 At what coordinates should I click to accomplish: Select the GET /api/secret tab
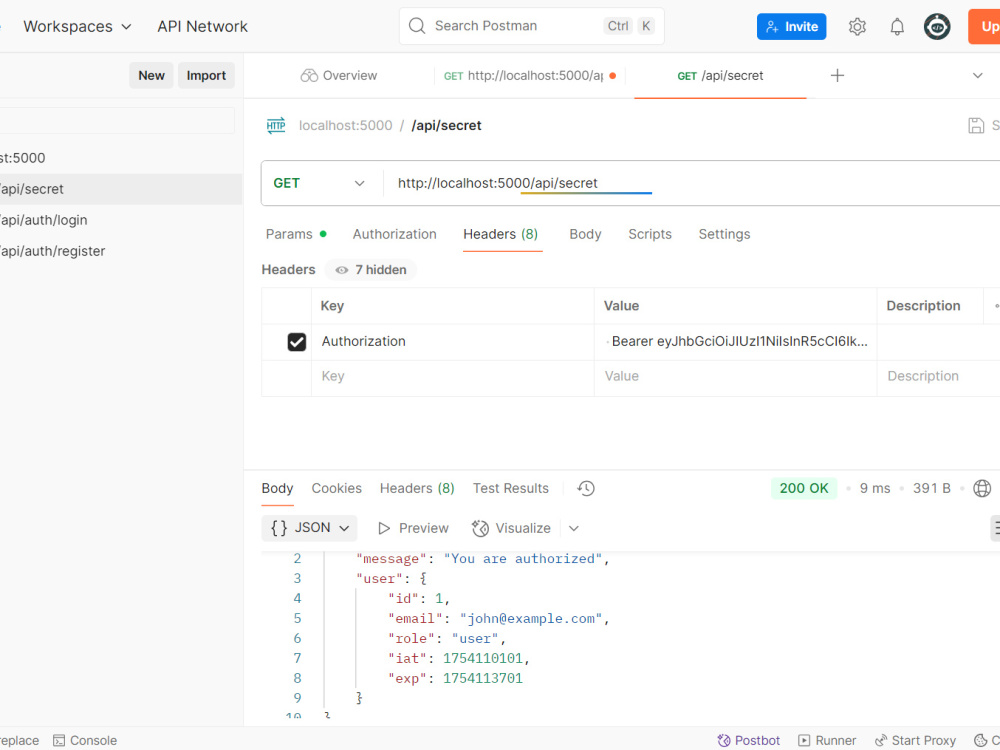click(x=720, y=75)
